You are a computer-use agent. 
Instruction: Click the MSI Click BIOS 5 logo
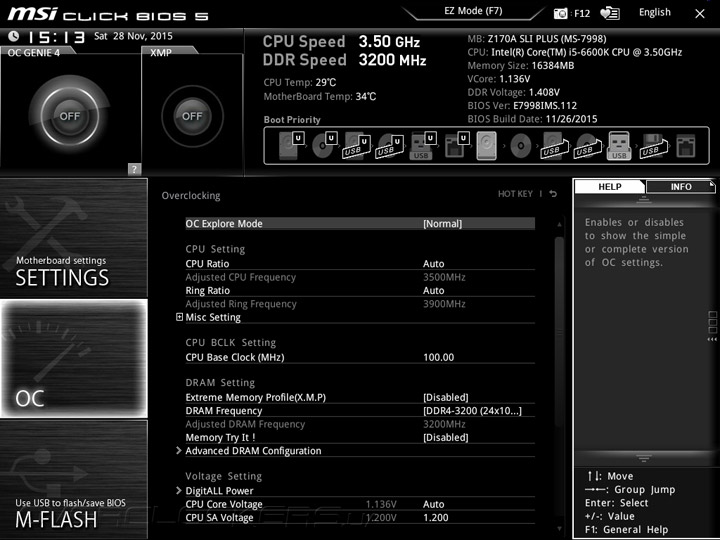coord(108,14)
